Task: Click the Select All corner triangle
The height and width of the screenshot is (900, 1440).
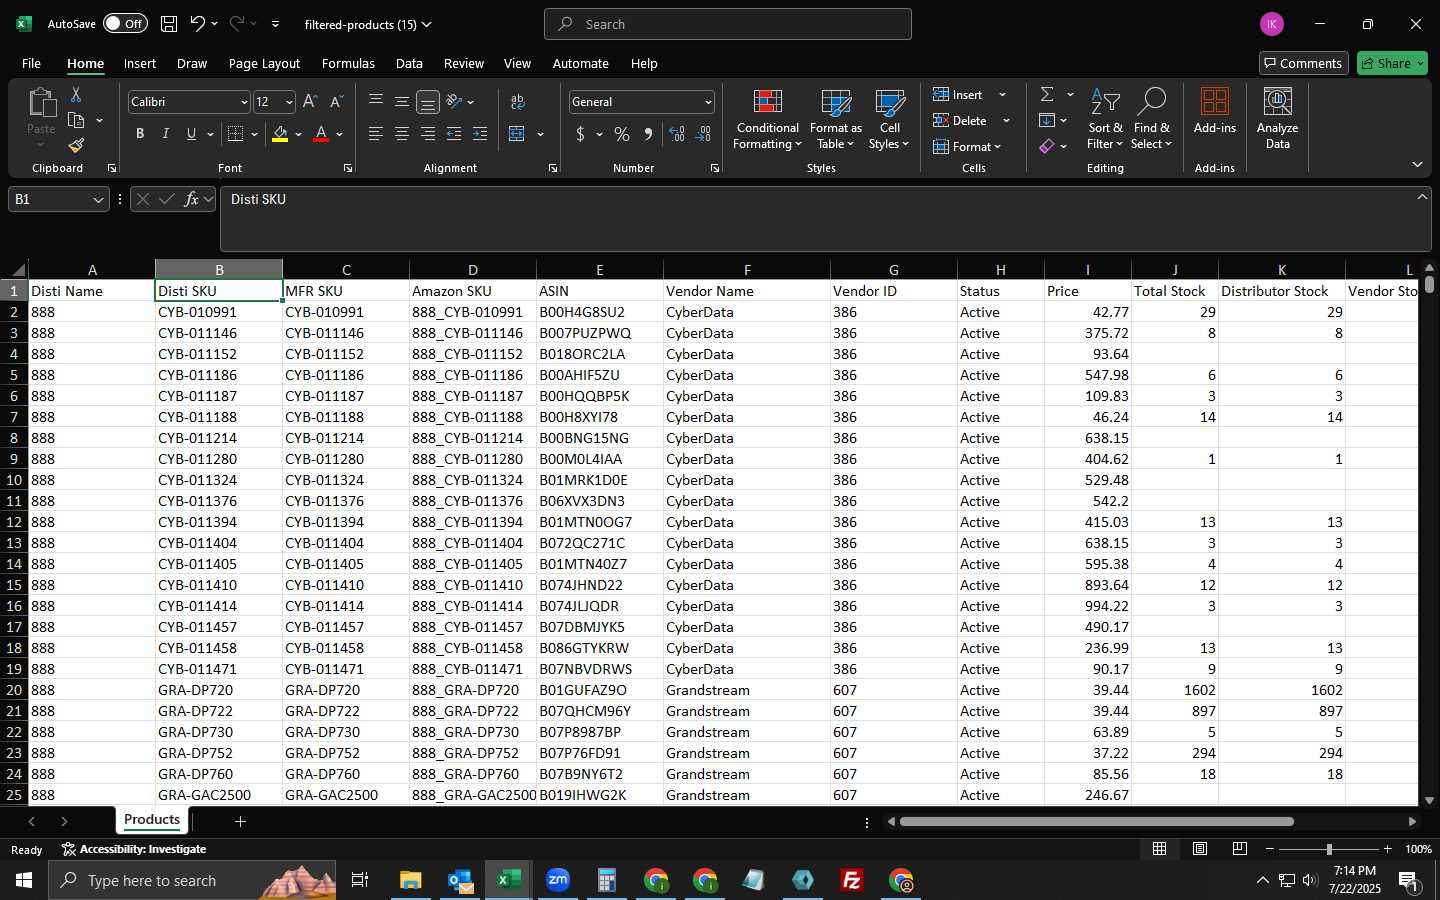Action: [18, 270]
